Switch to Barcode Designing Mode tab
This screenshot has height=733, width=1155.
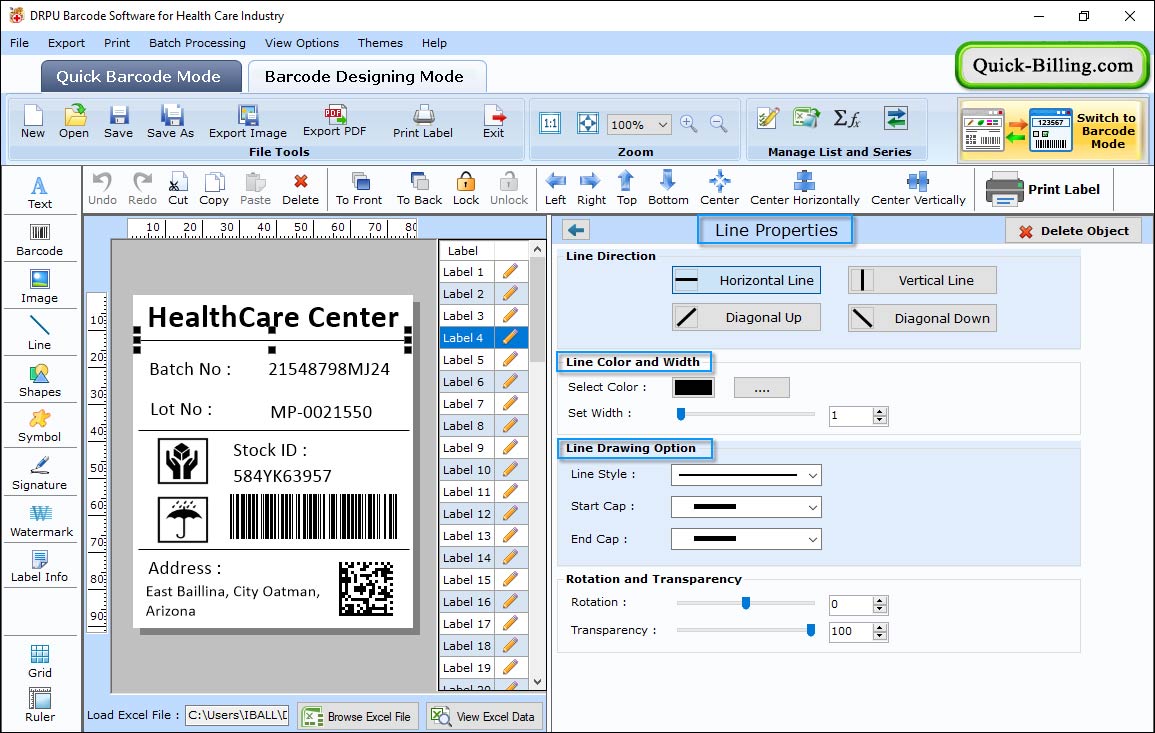tap(366, 77)
